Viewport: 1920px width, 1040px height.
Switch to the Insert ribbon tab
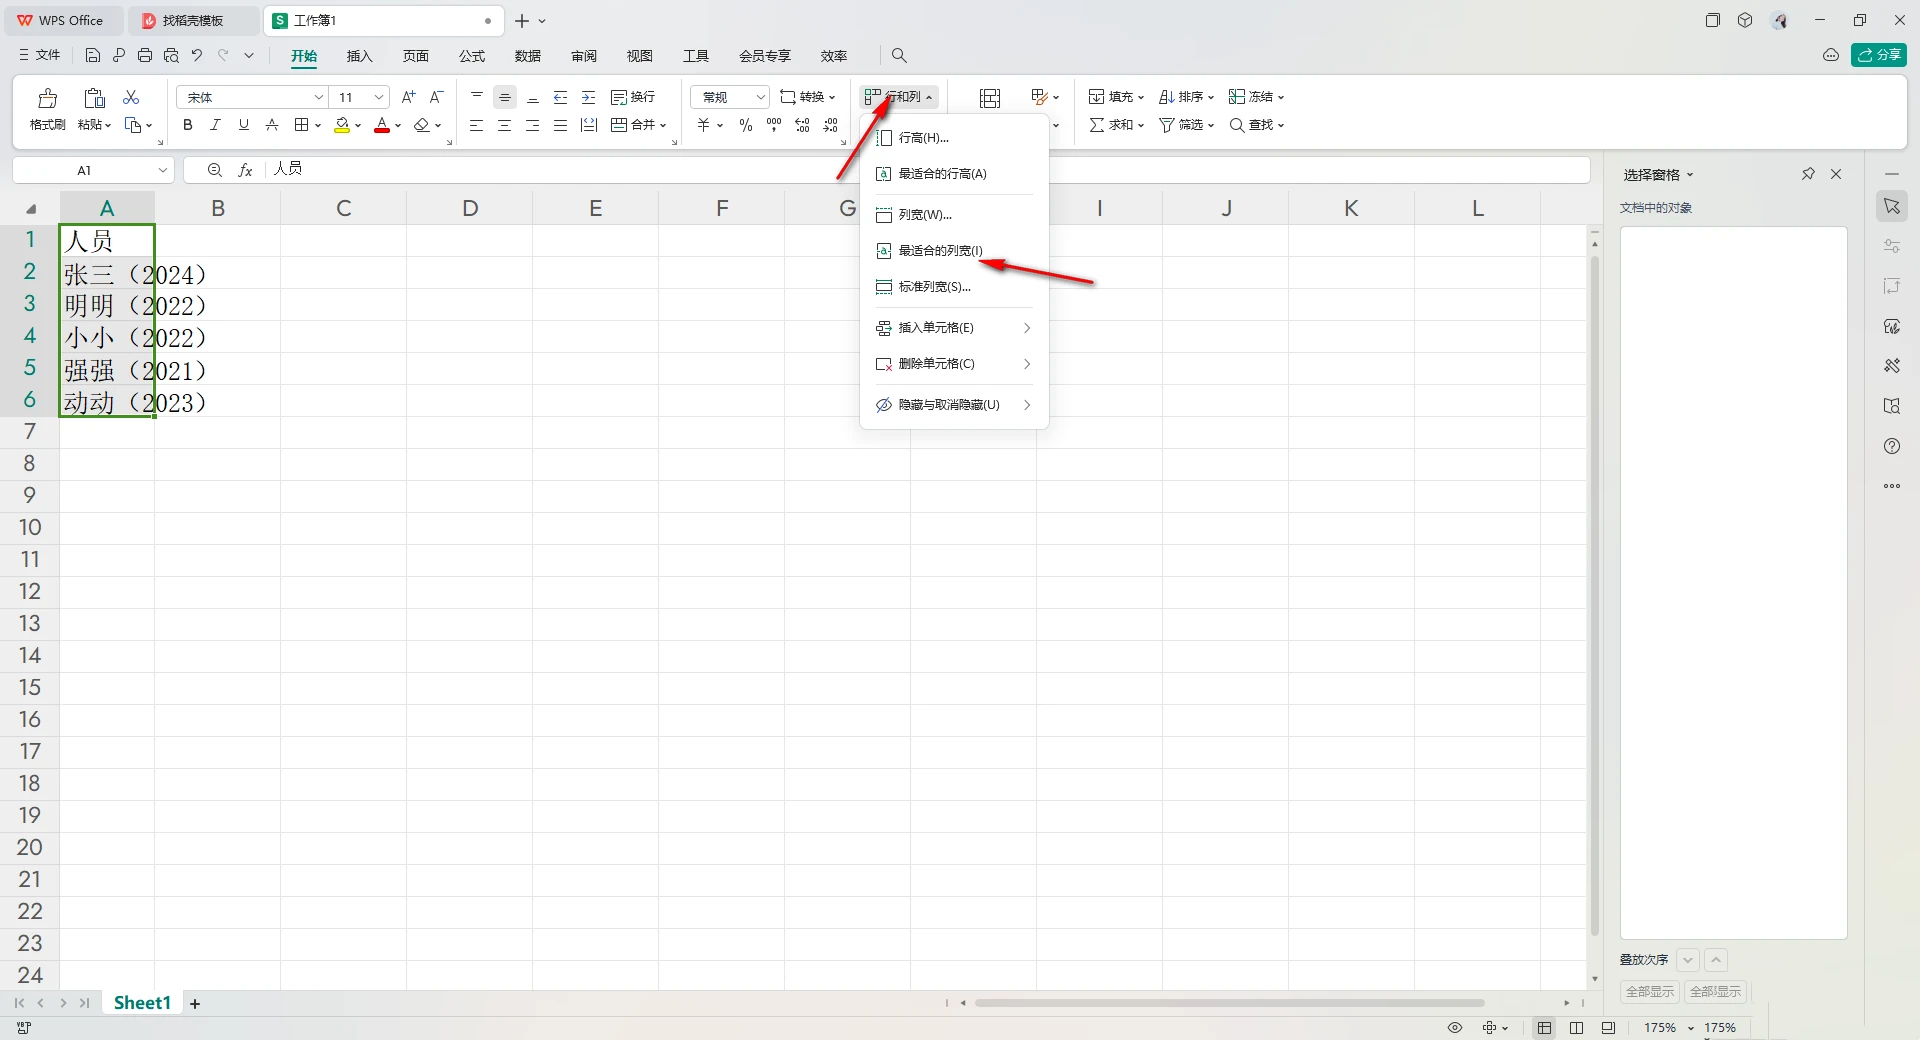359,56
